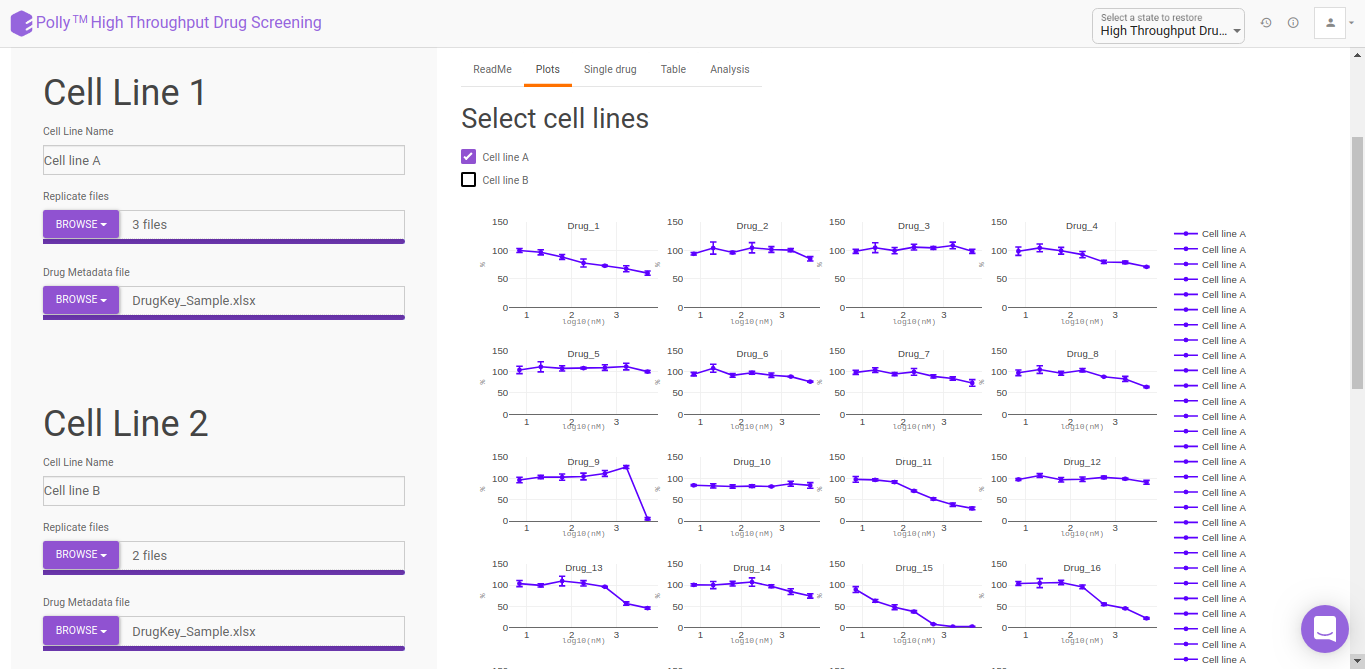This screenshot has width=1365, height=669.
Task: Switch to the Analysis tab
Action: pos(730,69)
